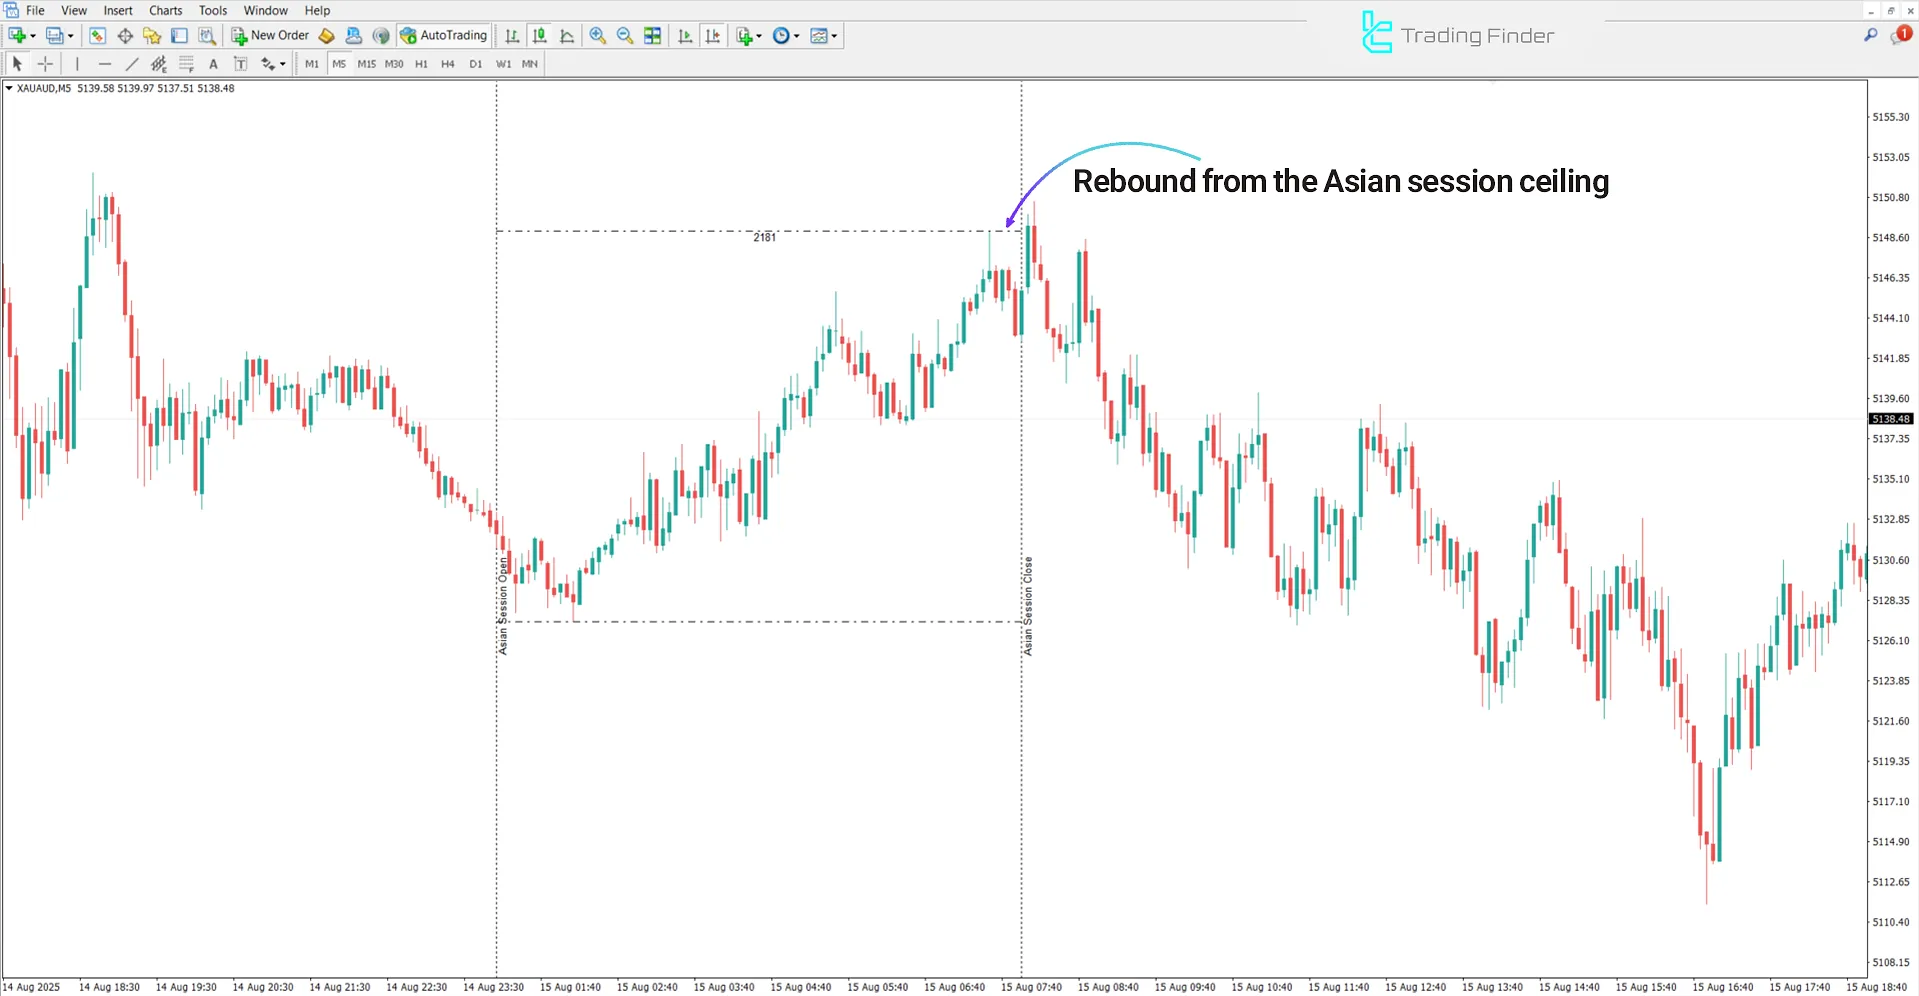The height and width of the screenshot is (996, 1919).
Task: Click the New Order button
Action: 271,36
